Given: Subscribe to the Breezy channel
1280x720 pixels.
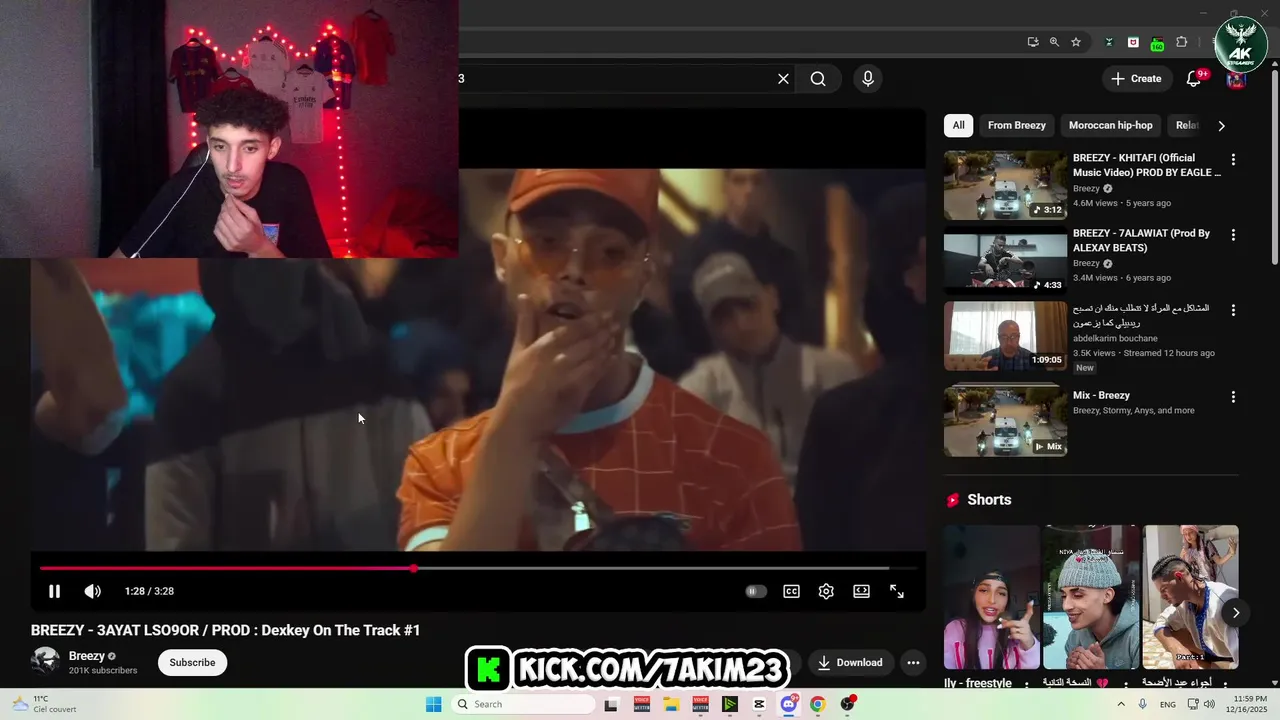Looking at the screenshot, I should point(192,662).
